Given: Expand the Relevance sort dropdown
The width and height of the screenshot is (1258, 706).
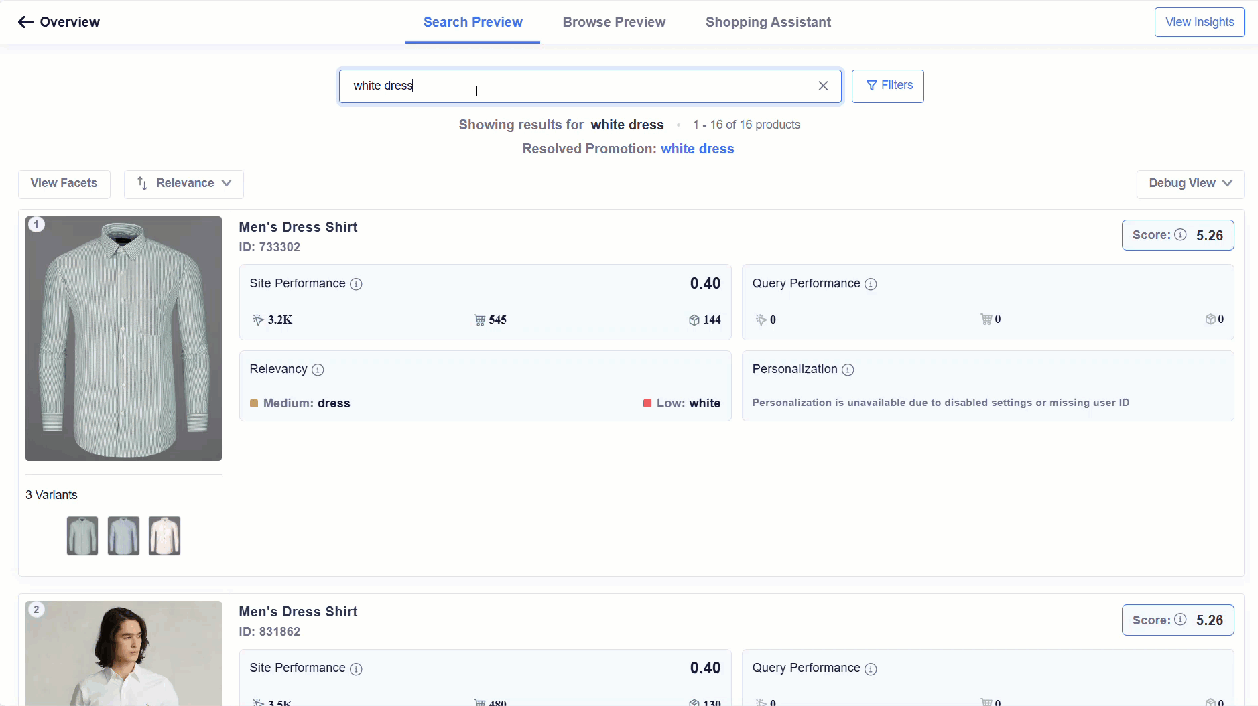Looking at the screenshot, I should tap(184, 184).
